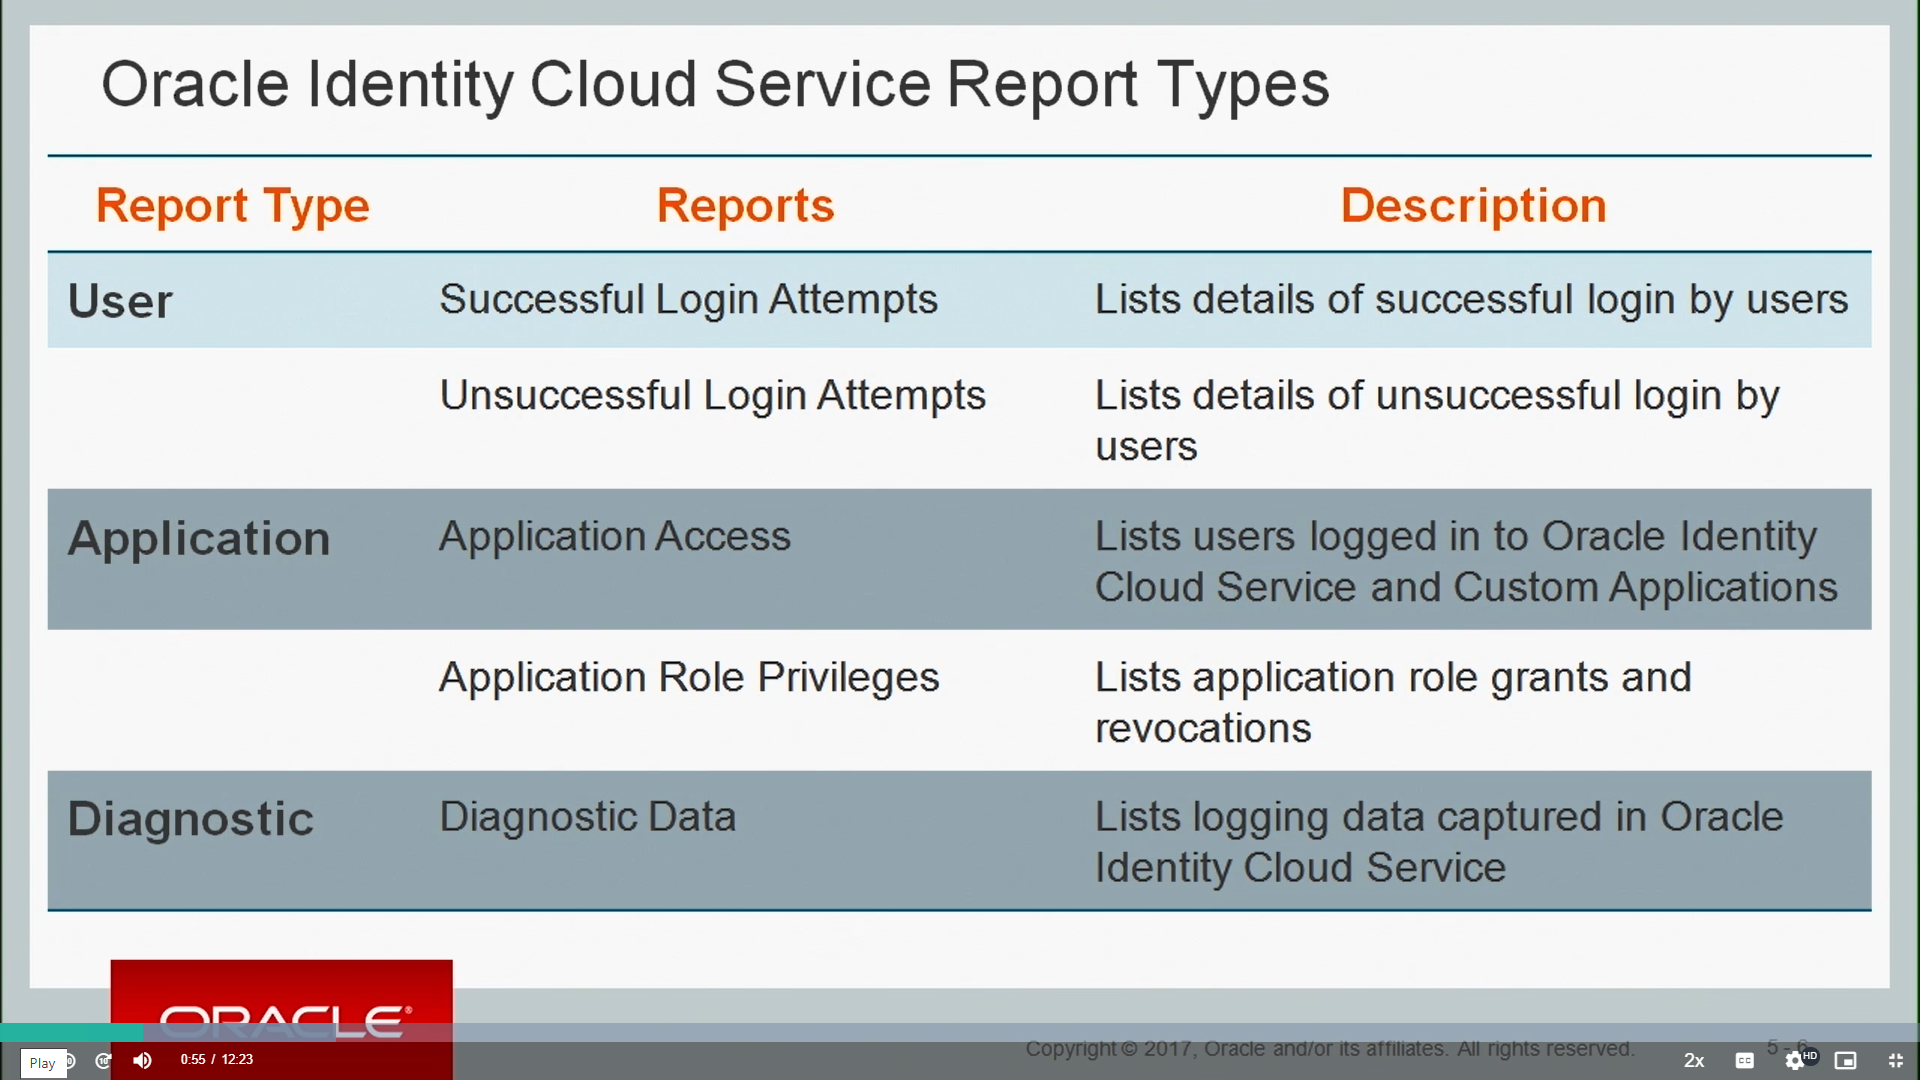Click the rewind/restart icon

click(69, 1059)
